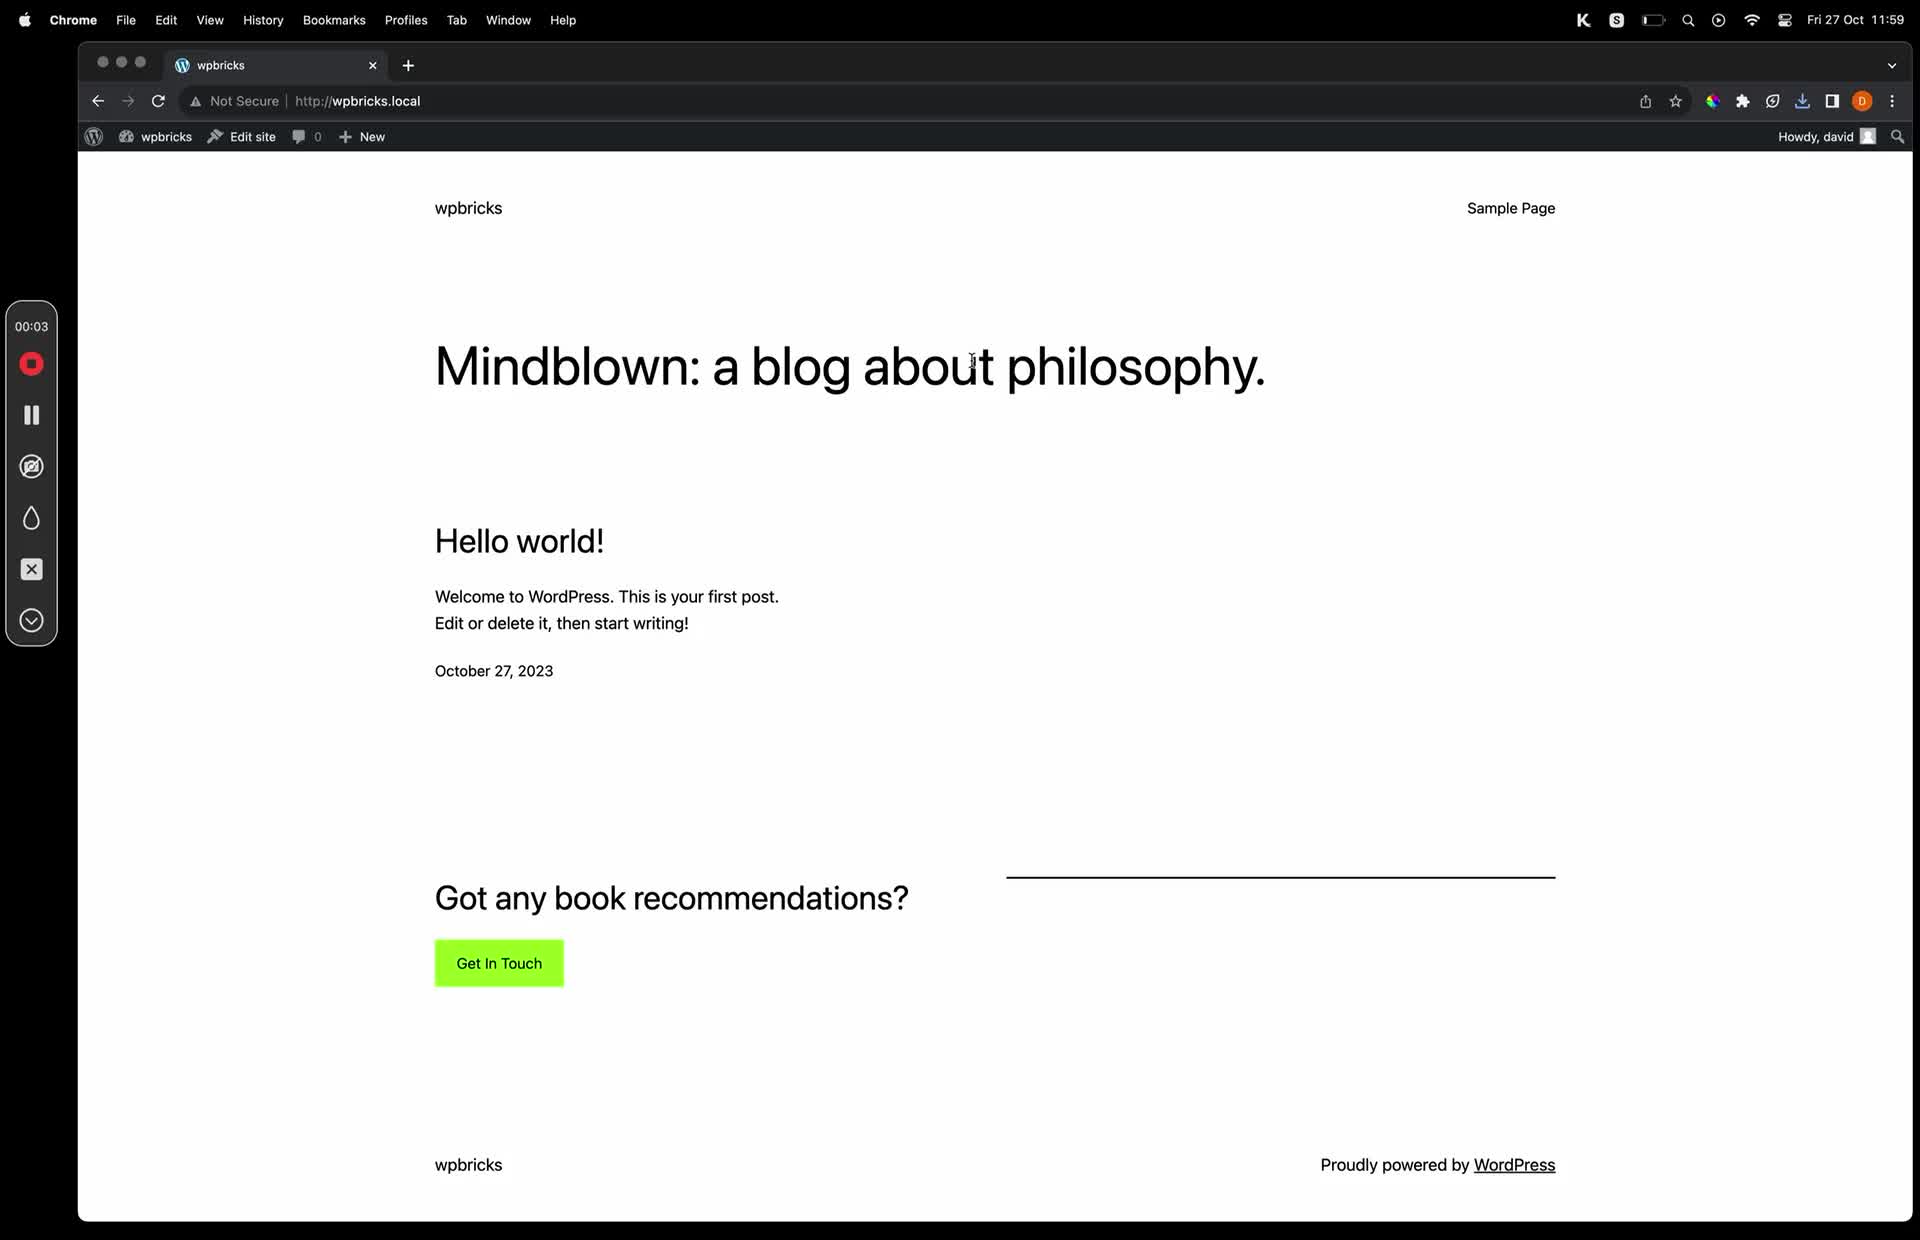
Task: Open the Bookmarks menu in menu bar
Action: (334, 20)
